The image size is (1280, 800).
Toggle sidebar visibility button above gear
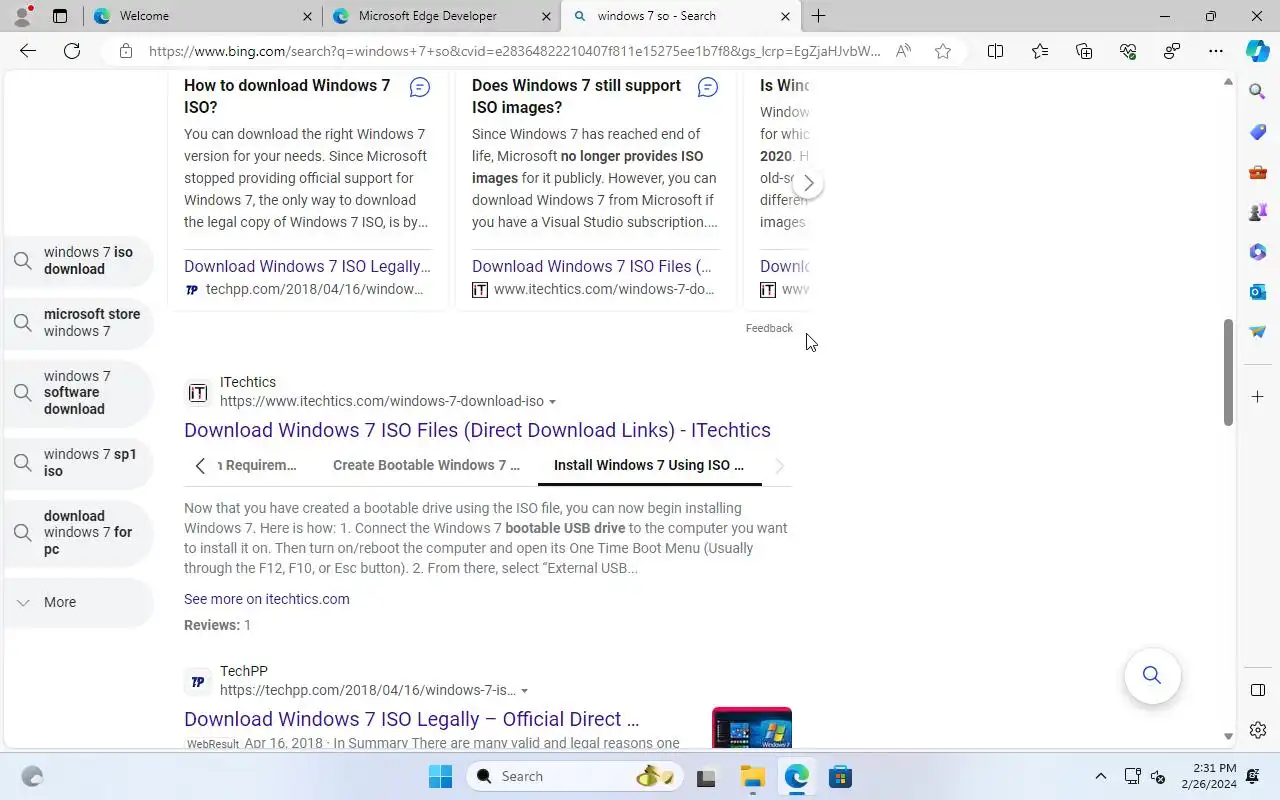tap(1258, 690)
